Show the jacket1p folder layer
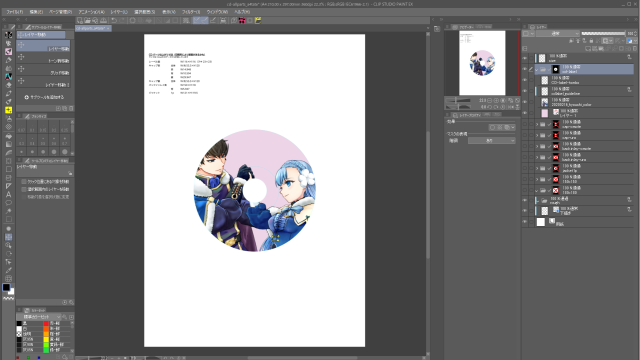This screenshot has height=360, width=640. (x=525, y=168)
